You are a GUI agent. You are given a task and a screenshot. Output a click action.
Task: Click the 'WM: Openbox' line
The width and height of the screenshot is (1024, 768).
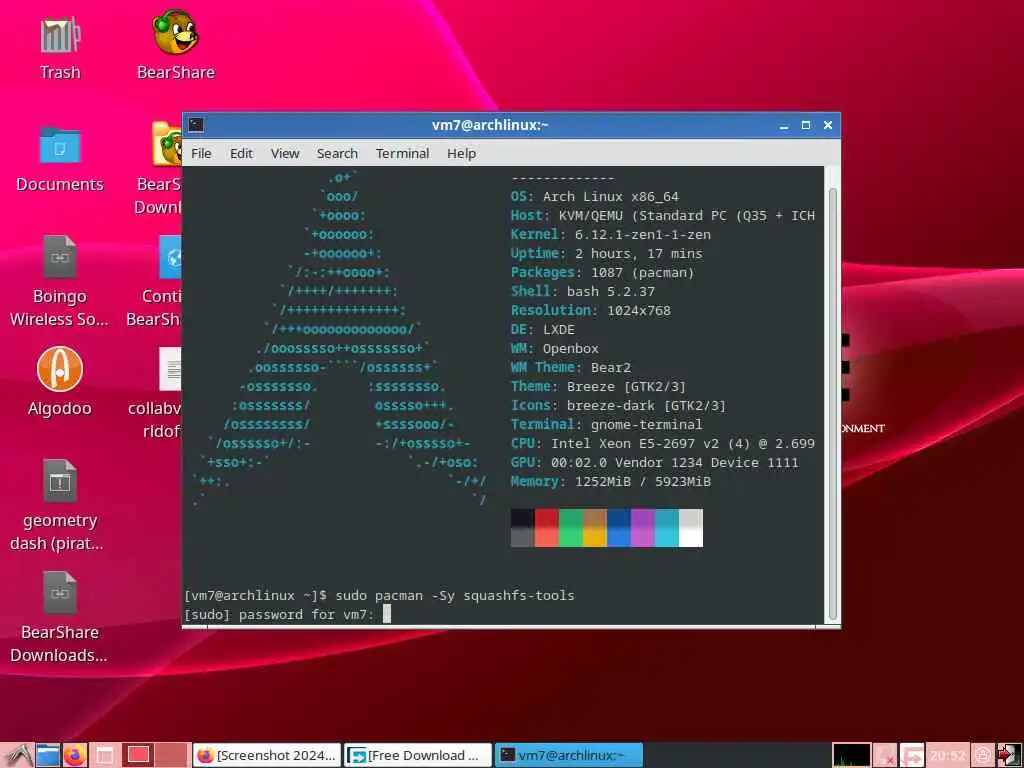tap(554, 348)
